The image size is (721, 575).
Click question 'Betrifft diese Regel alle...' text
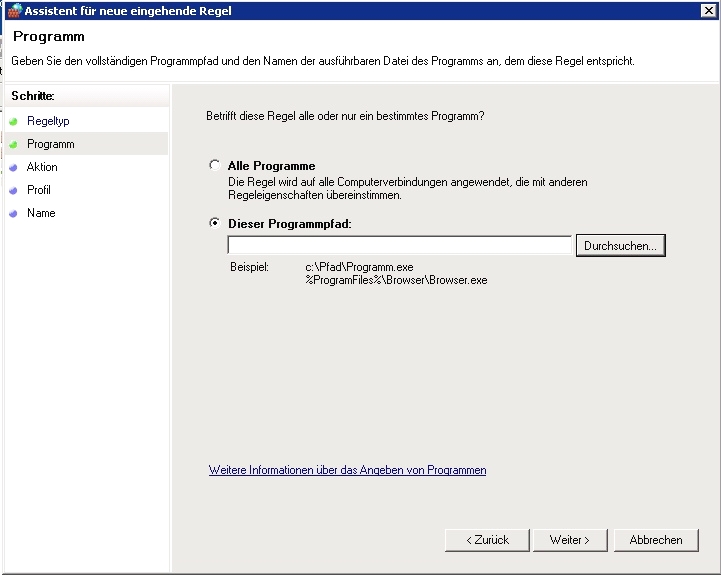pyautogui.click(x=345, y=116)
